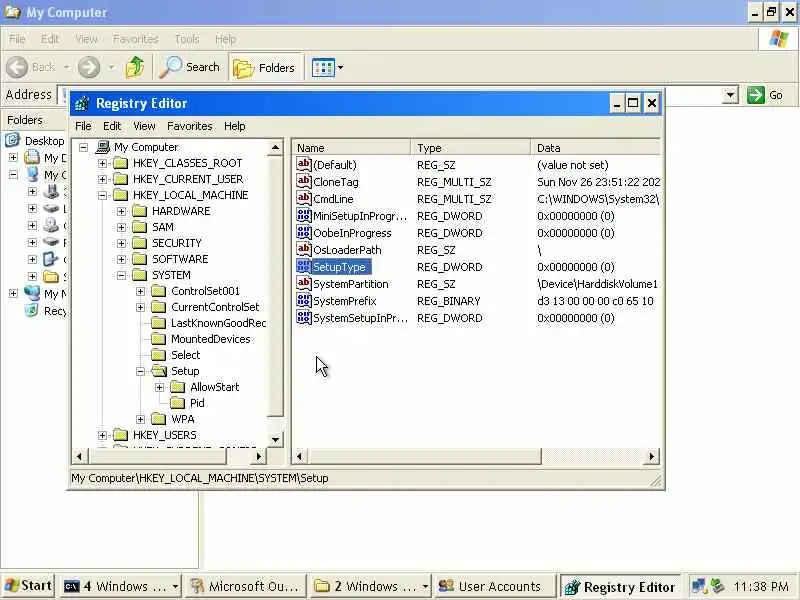
Task: Click the CloneTag string value icon
Action: click(x=304, y=181)
